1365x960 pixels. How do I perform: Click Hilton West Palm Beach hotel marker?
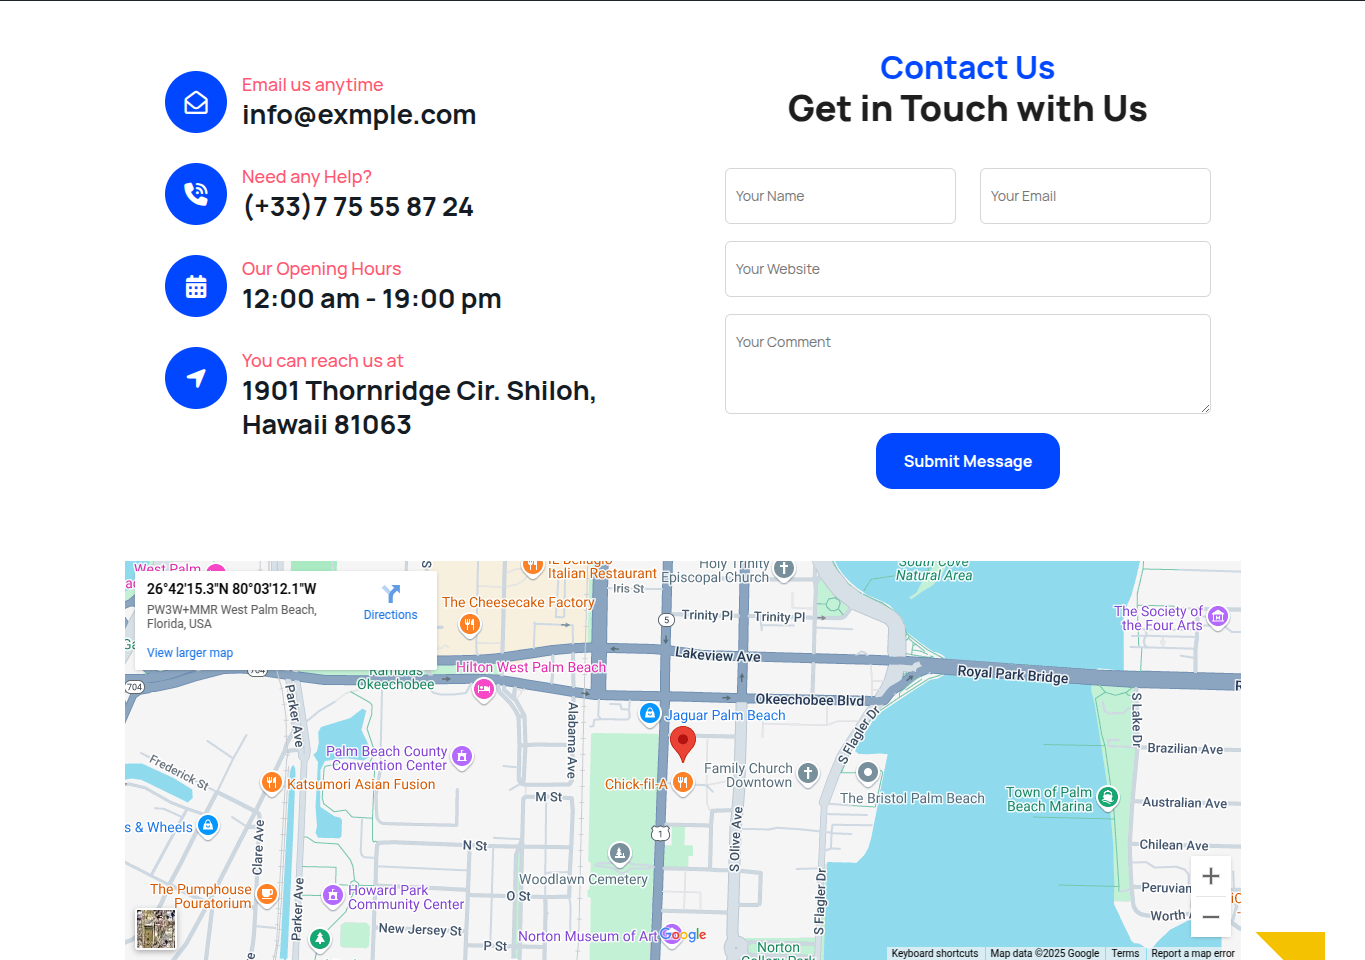tap(484, 689)
